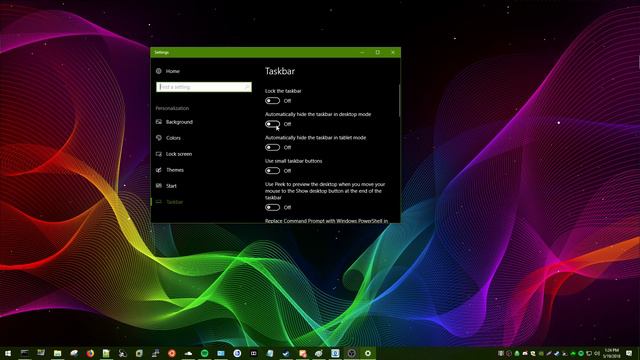The width and height of the screenshot is (640, 360).
Task: Toggle the Peek desktop preview switch
Action: coord(272,207)
